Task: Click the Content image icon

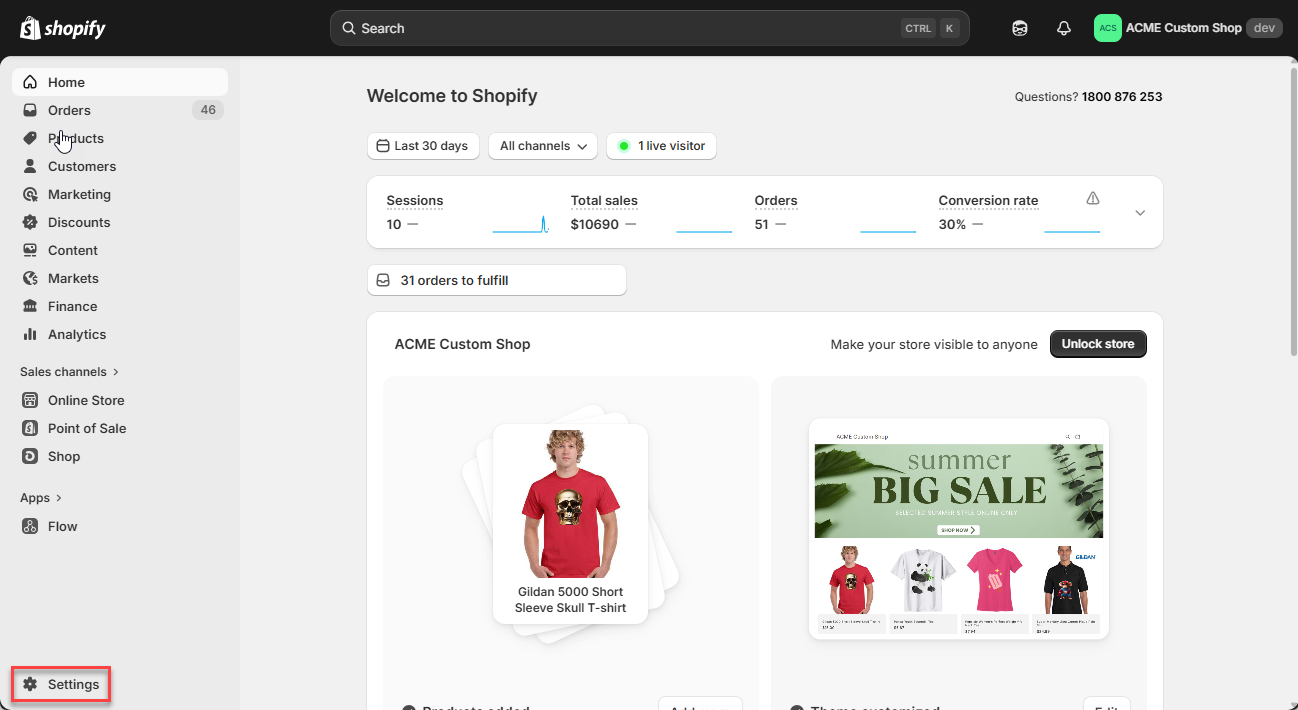Action: click(30, 250)
